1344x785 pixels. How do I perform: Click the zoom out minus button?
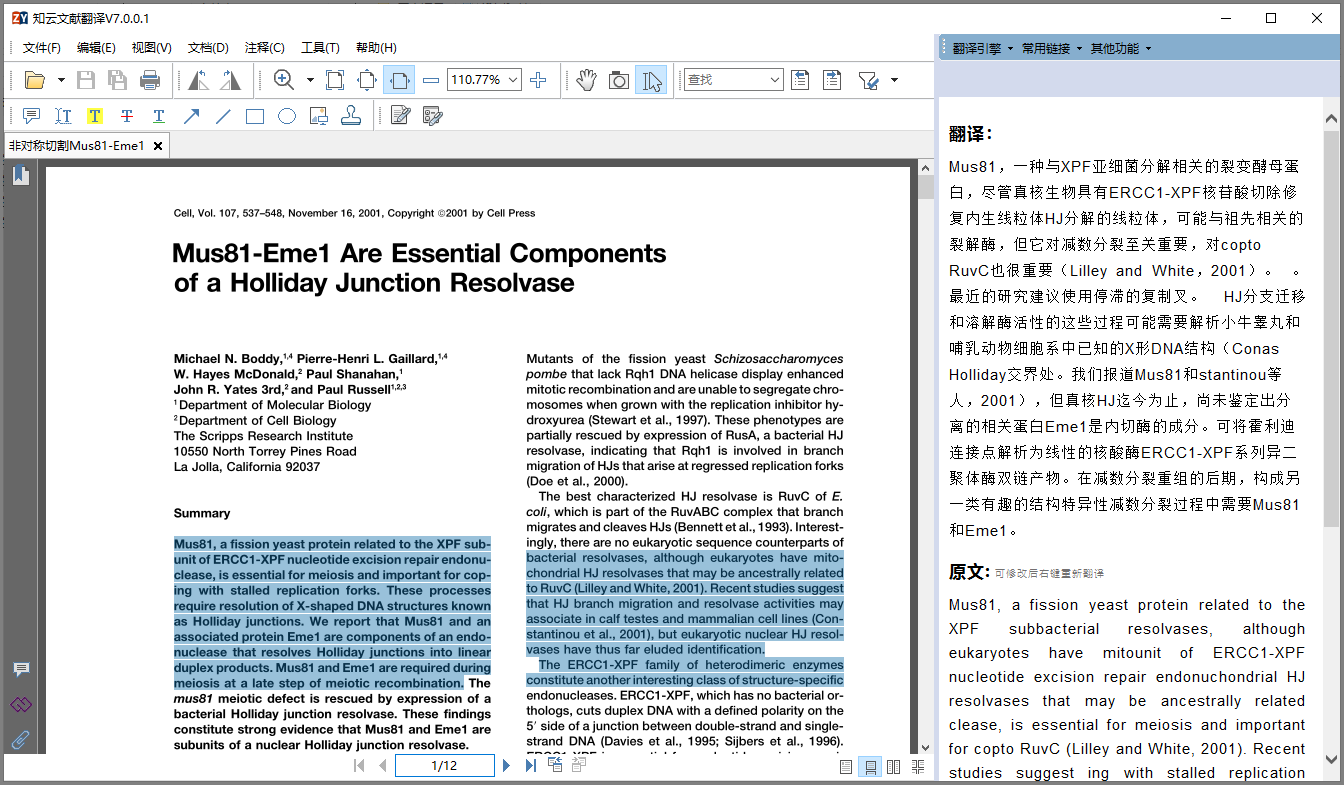click(431, 80)
